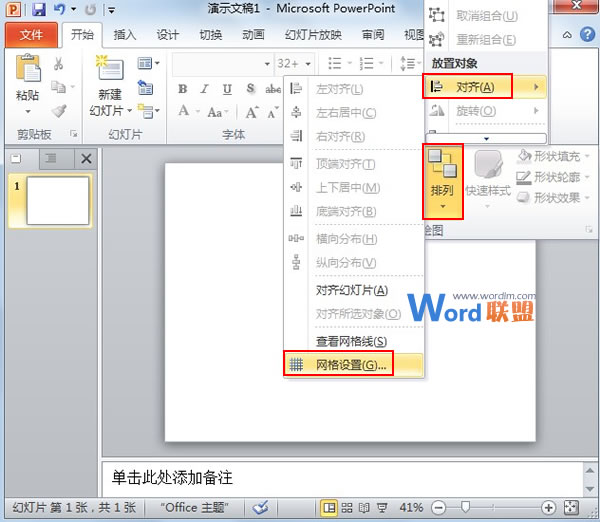Screen dimensions: 600x522
Task: Select View Gridlines (查看网格线) item
Action: tap(353, 341)
